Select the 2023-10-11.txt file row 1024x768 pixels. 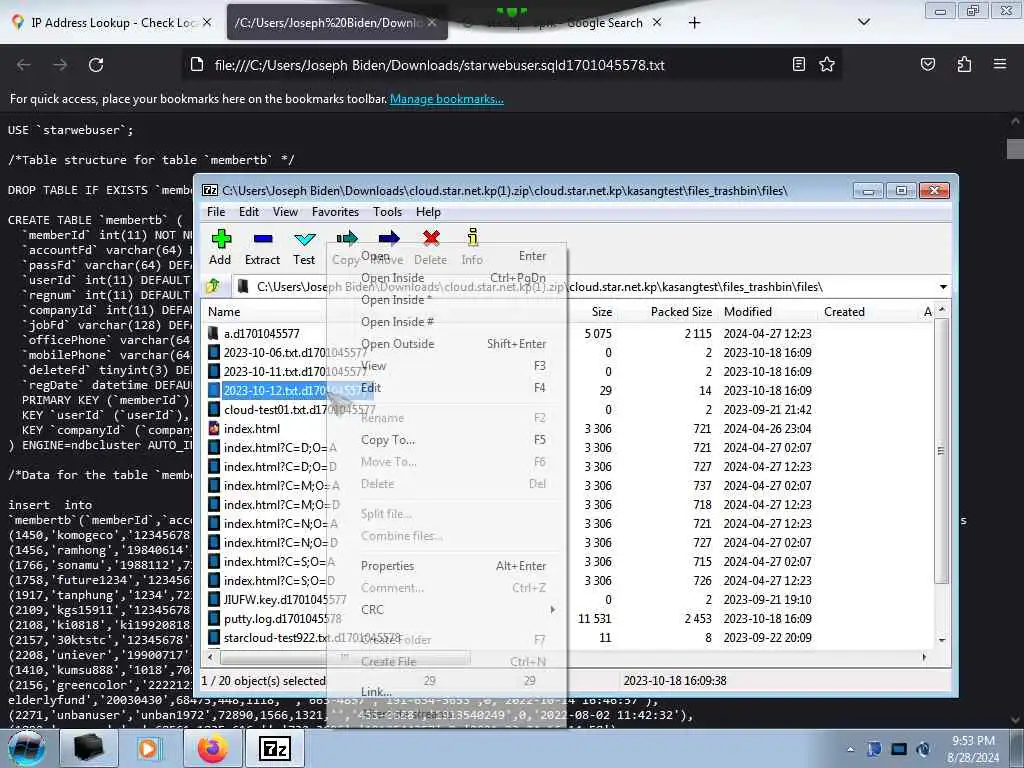295,372
